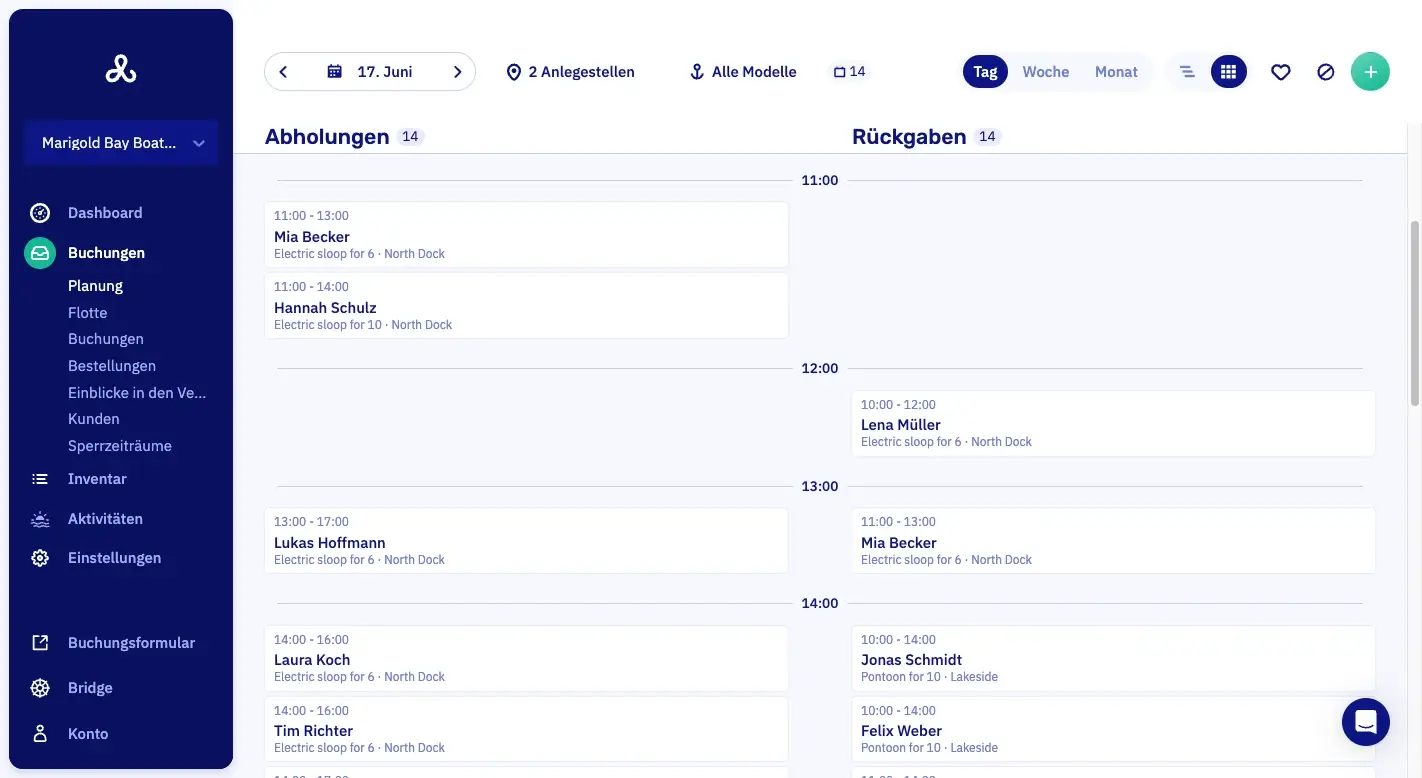This screenshot has width=1422, height=778.
Task: Add new booking with plus button
Action: point(1370,72)
